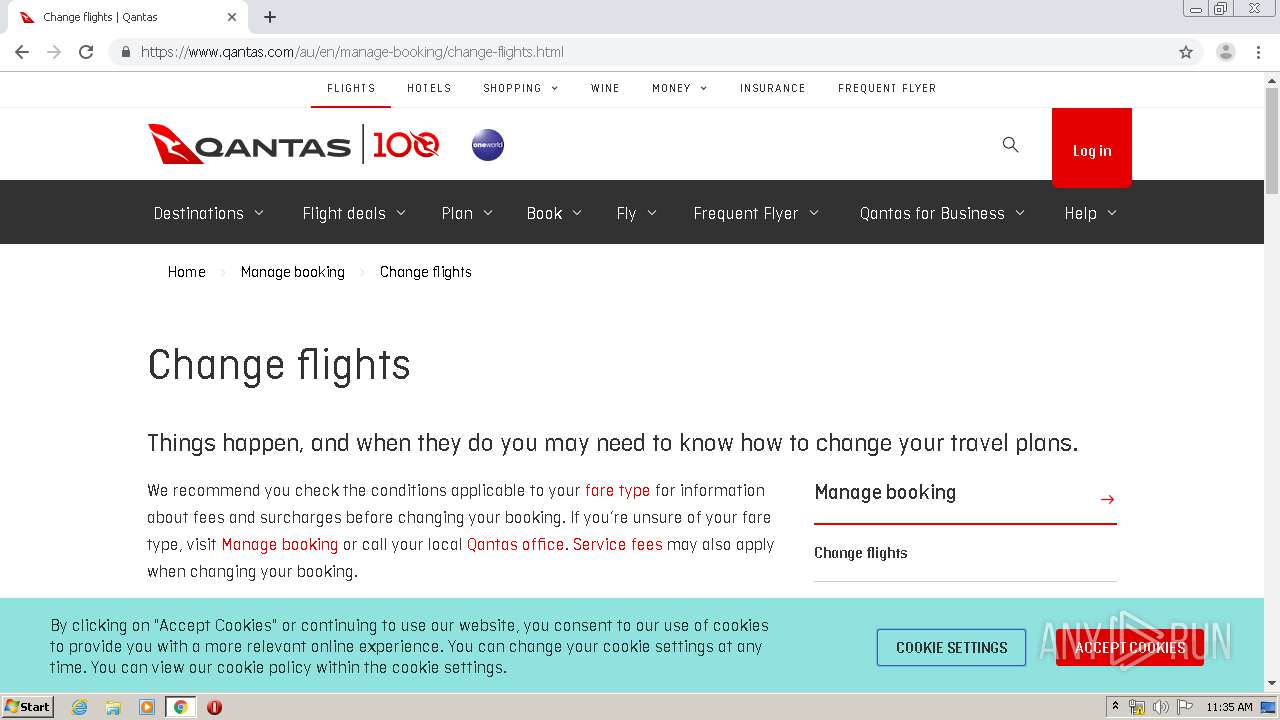Open the Shopping dropdown in top bar

(x=520, y=88)
